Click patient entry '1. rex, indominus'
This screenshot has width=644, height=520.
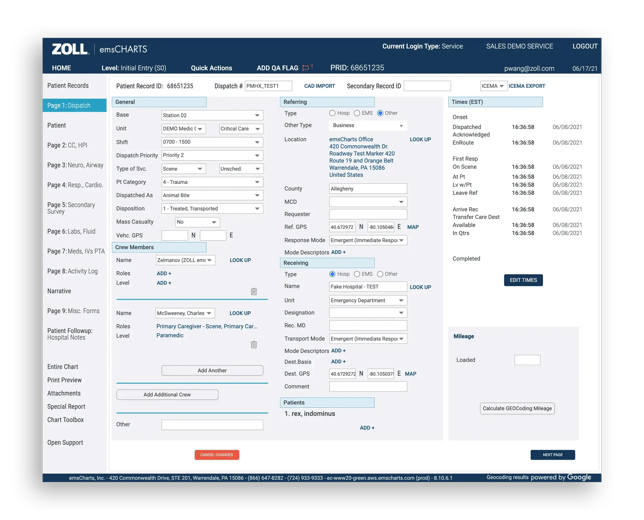click(x=310, y=414)
